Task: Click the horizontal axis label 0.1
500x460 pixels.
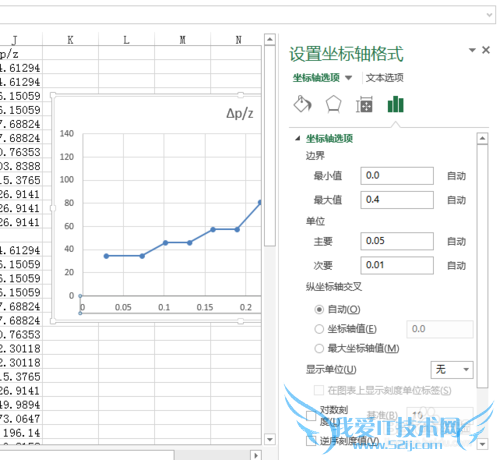Action: click(x=164, y=307)
